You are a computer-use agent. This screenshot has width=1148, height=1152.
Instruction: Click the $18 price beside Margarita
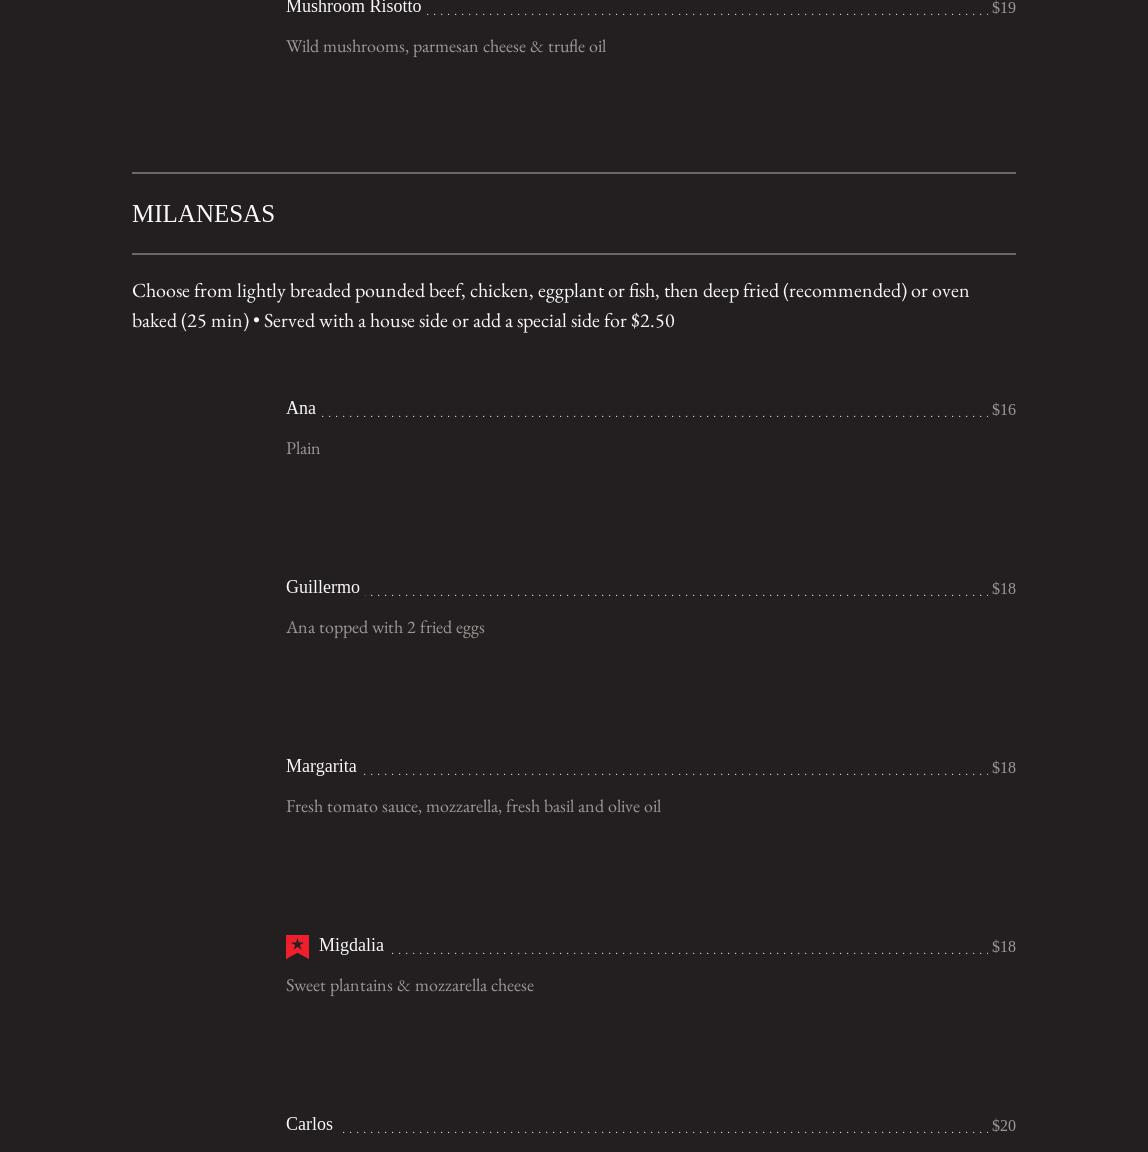point(1003,768)
